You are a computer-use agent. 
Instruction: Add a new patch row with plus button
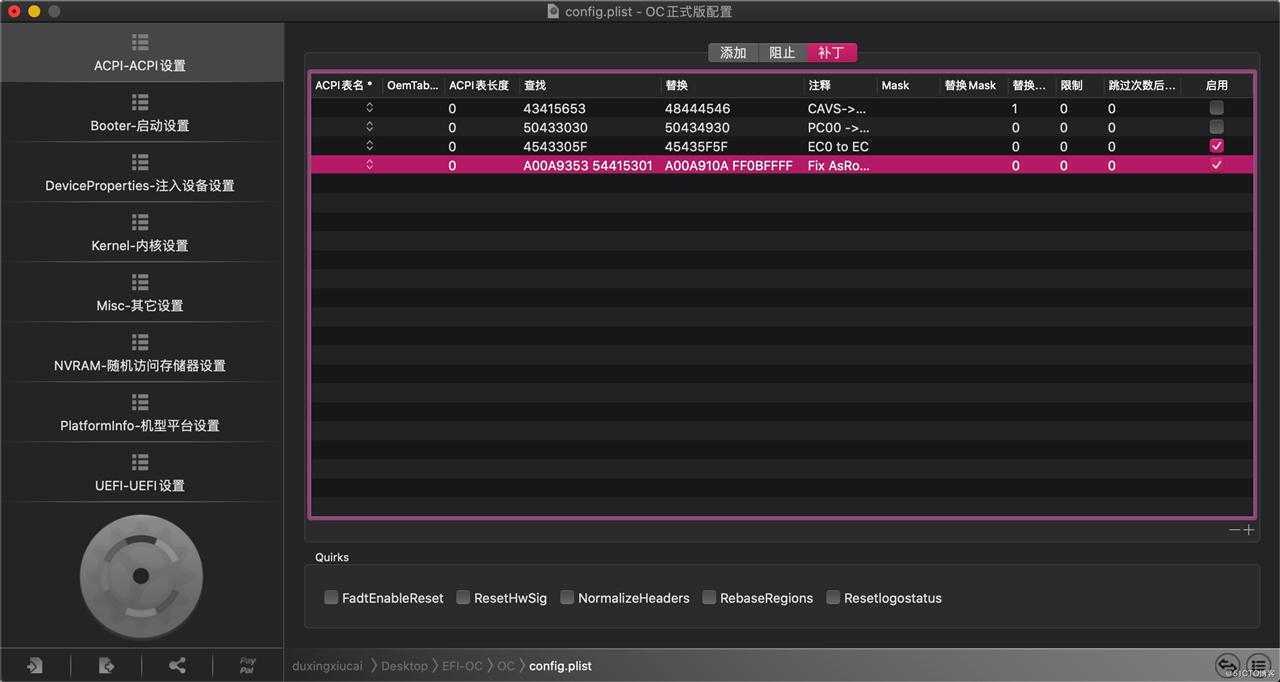point(1248,530)
